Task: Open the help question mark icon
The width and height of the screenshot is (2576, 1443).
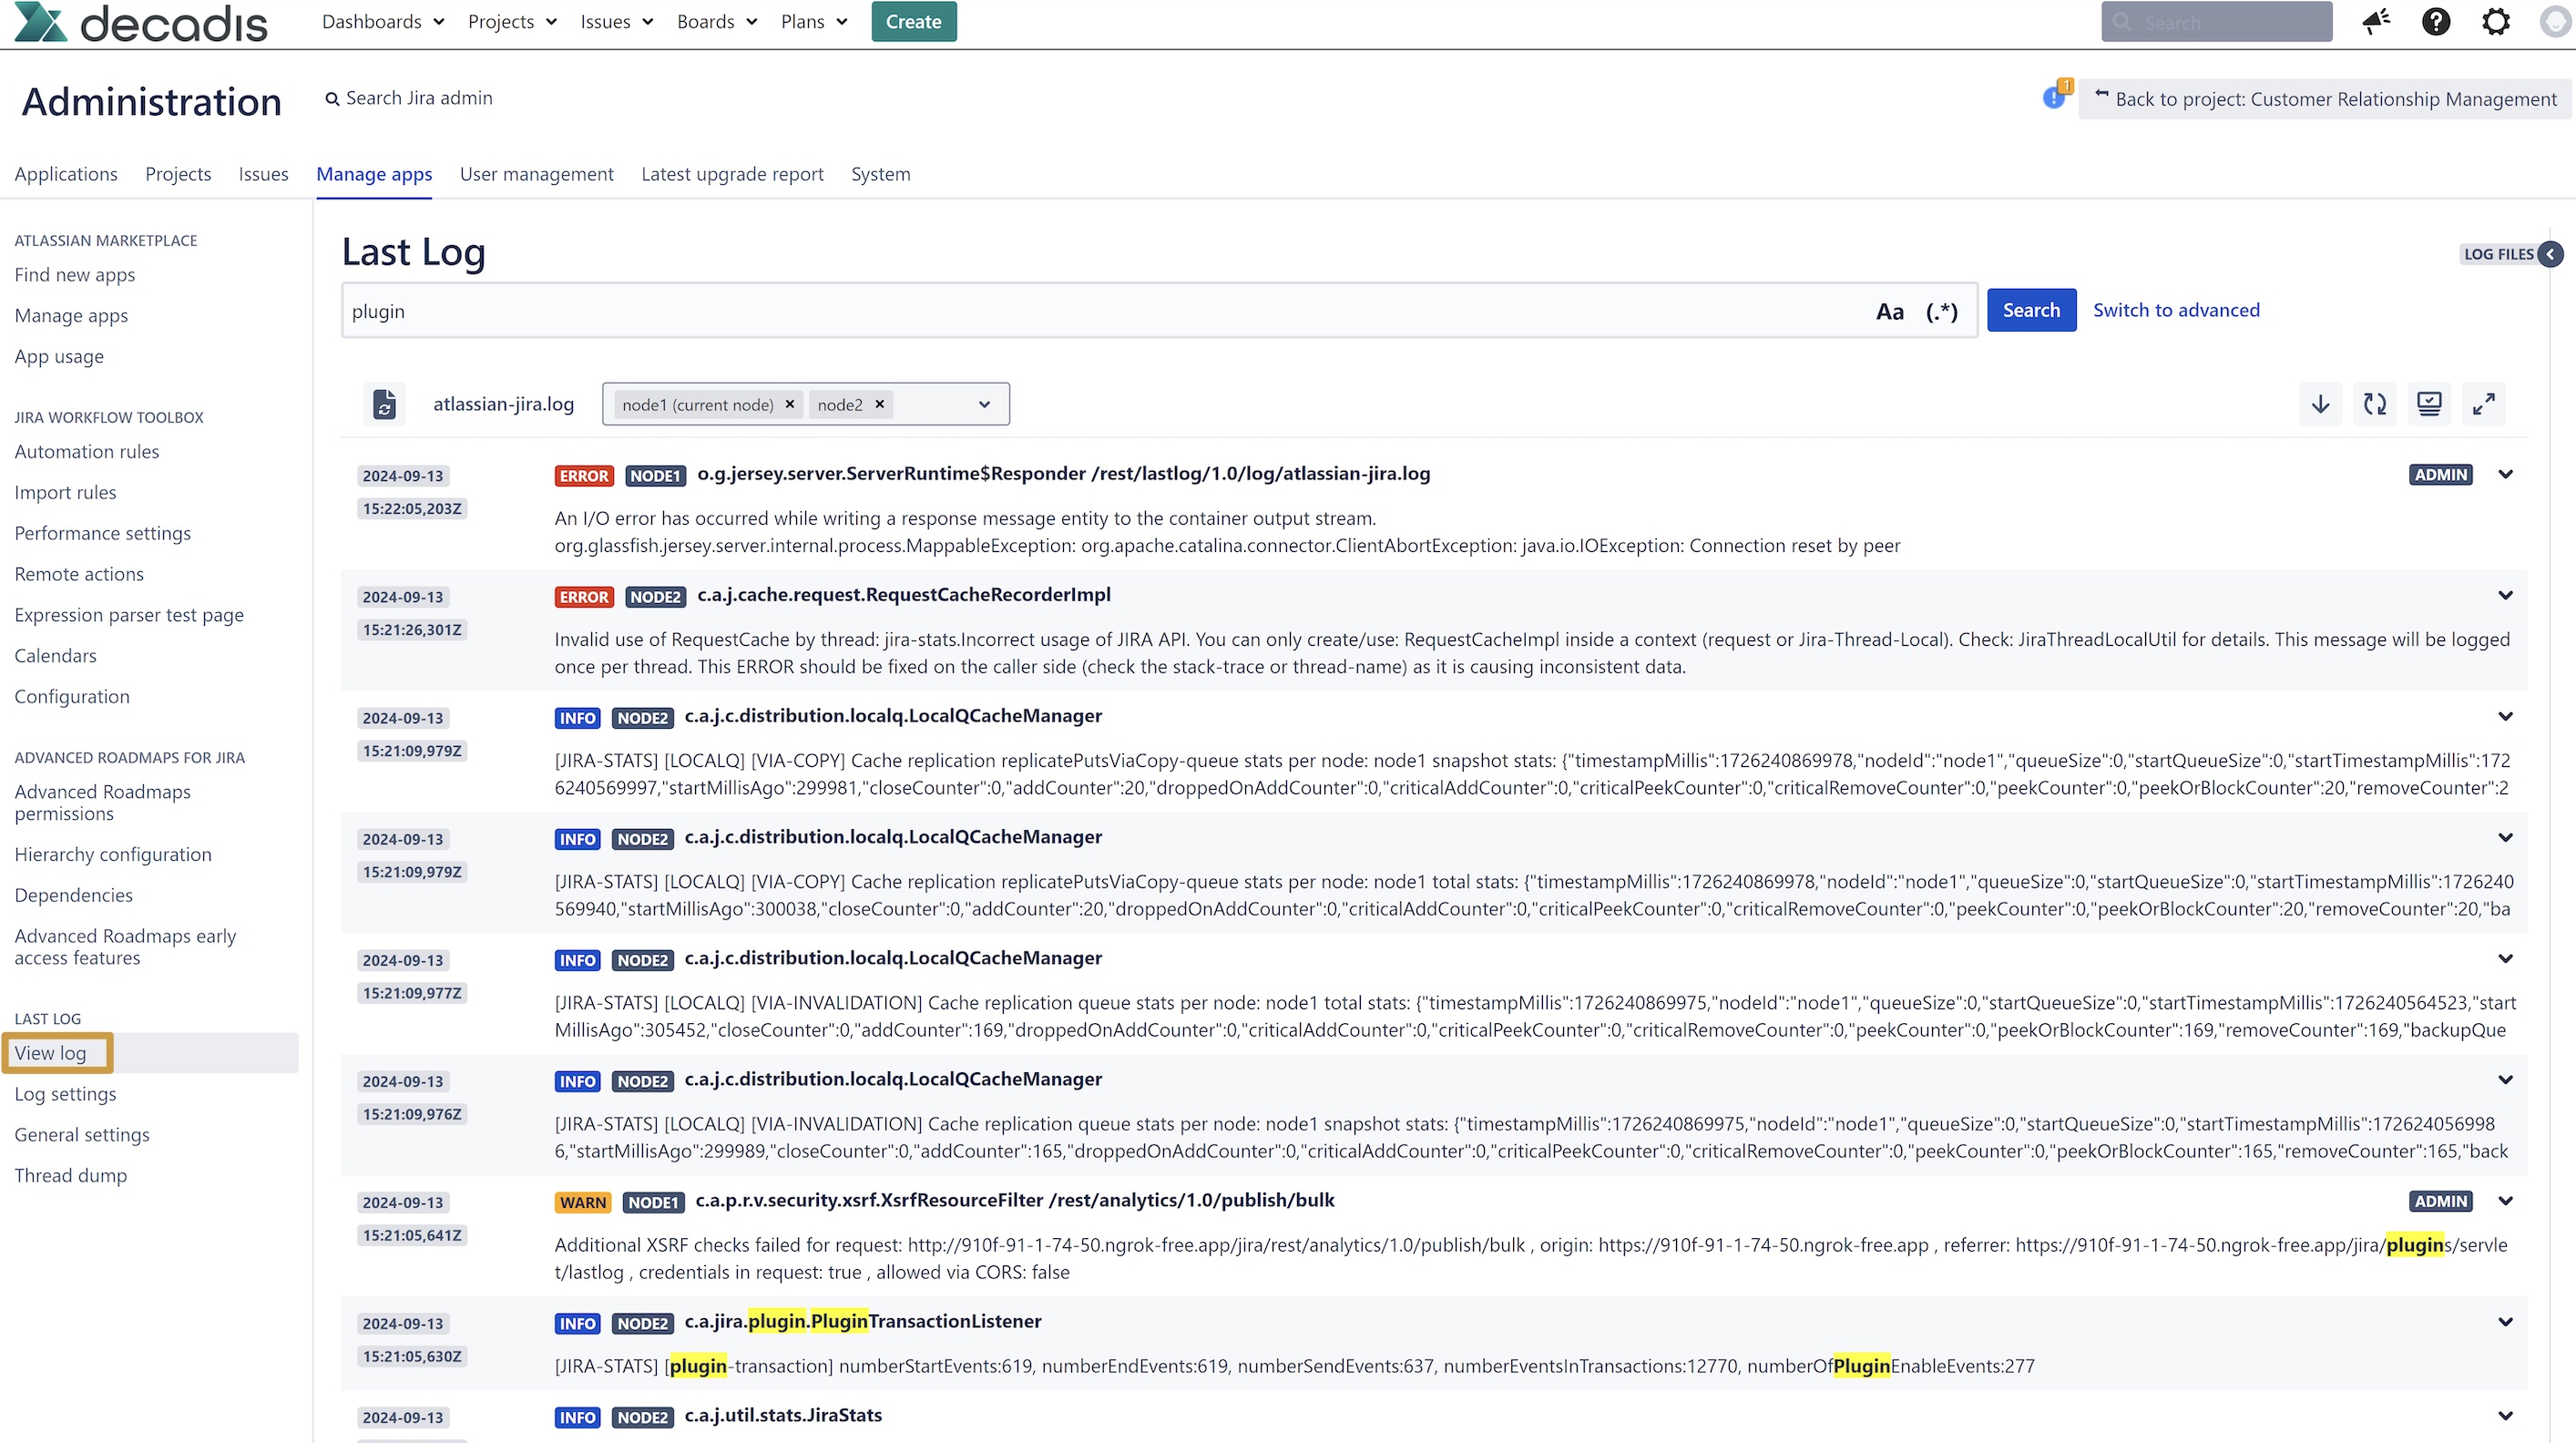Action: (x=2436, y=22)
